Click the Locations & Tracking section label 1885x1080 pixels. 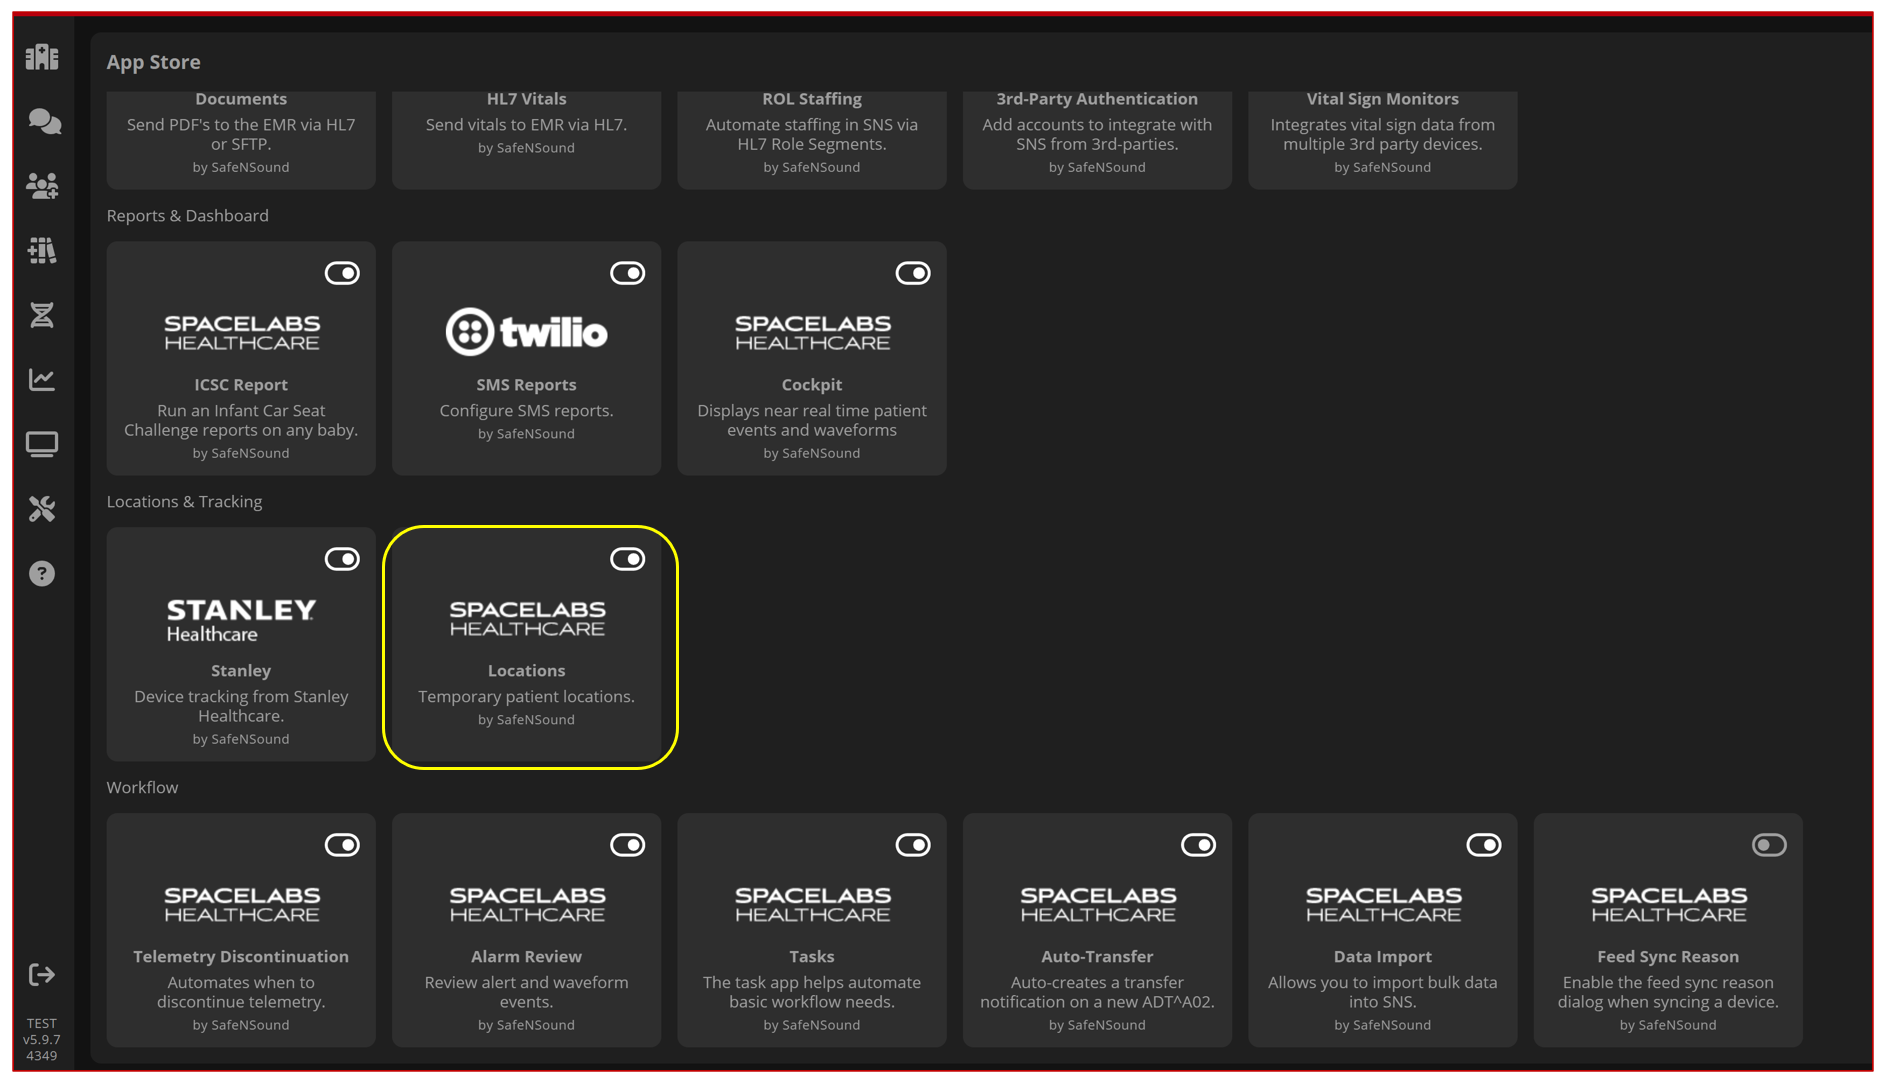(185, 502)
